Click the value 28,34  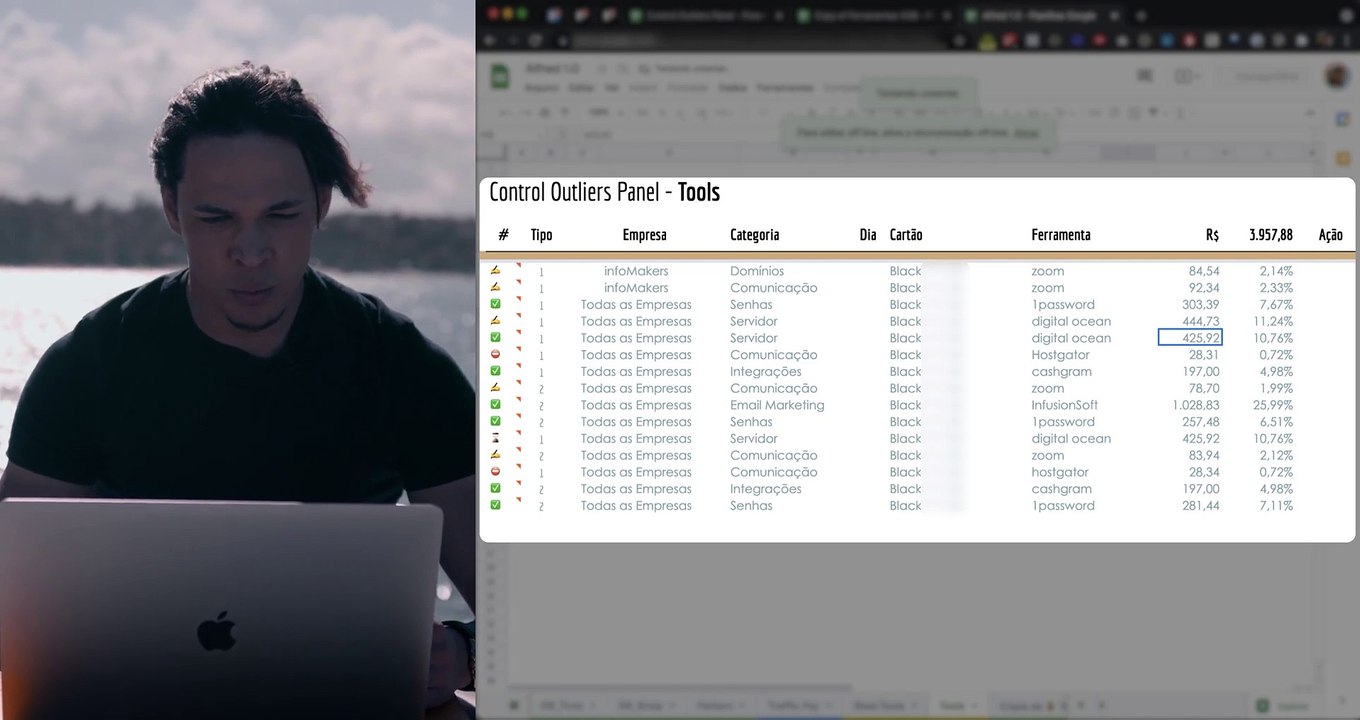[1205, 472]
